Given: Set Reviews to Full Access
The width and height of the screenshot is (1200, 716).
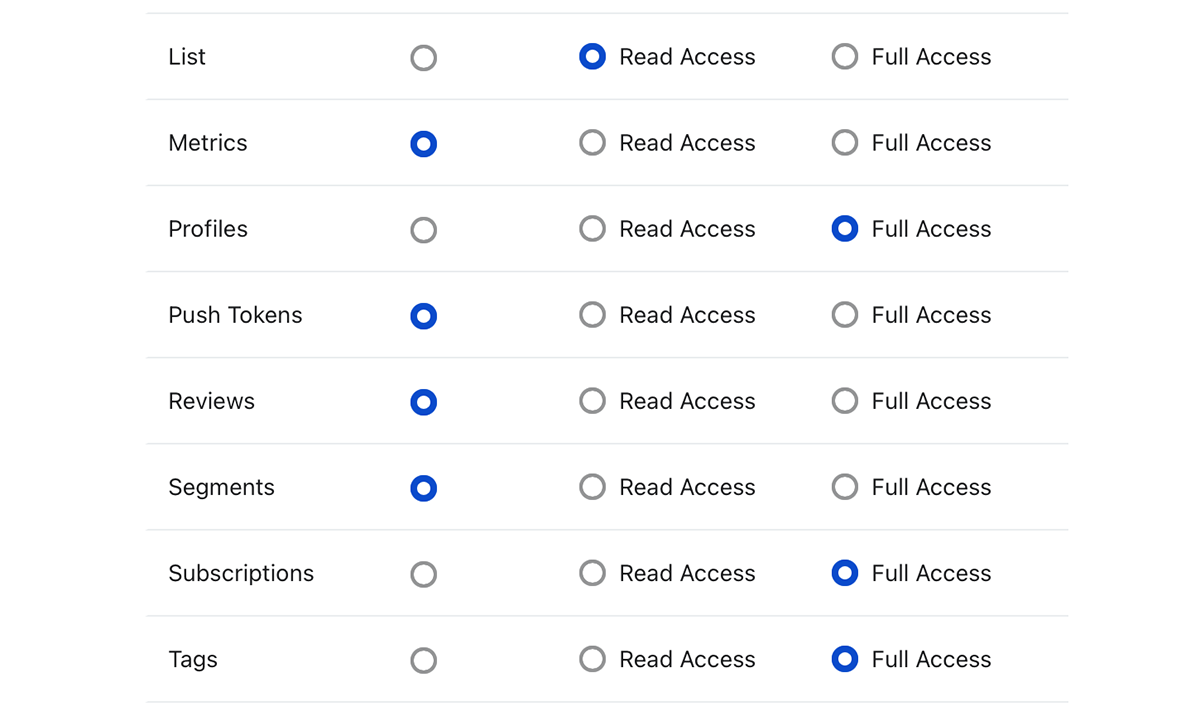Looking at the screenshot, I should [x=845, y=401].
